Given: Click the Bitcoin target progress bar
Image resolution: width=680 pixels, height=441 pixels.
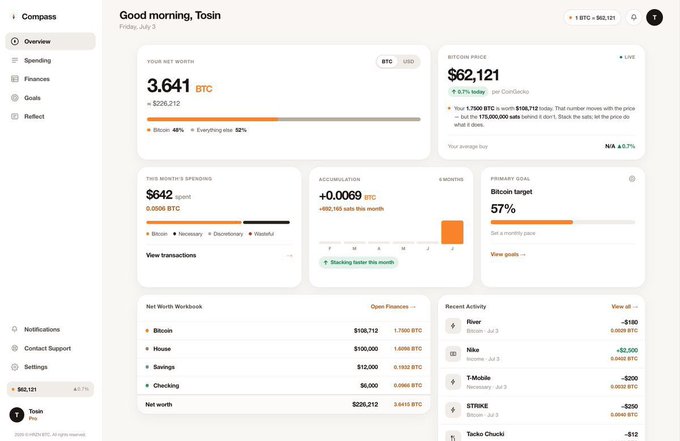Looking at the screenshot, I should [x=562, y=222].
